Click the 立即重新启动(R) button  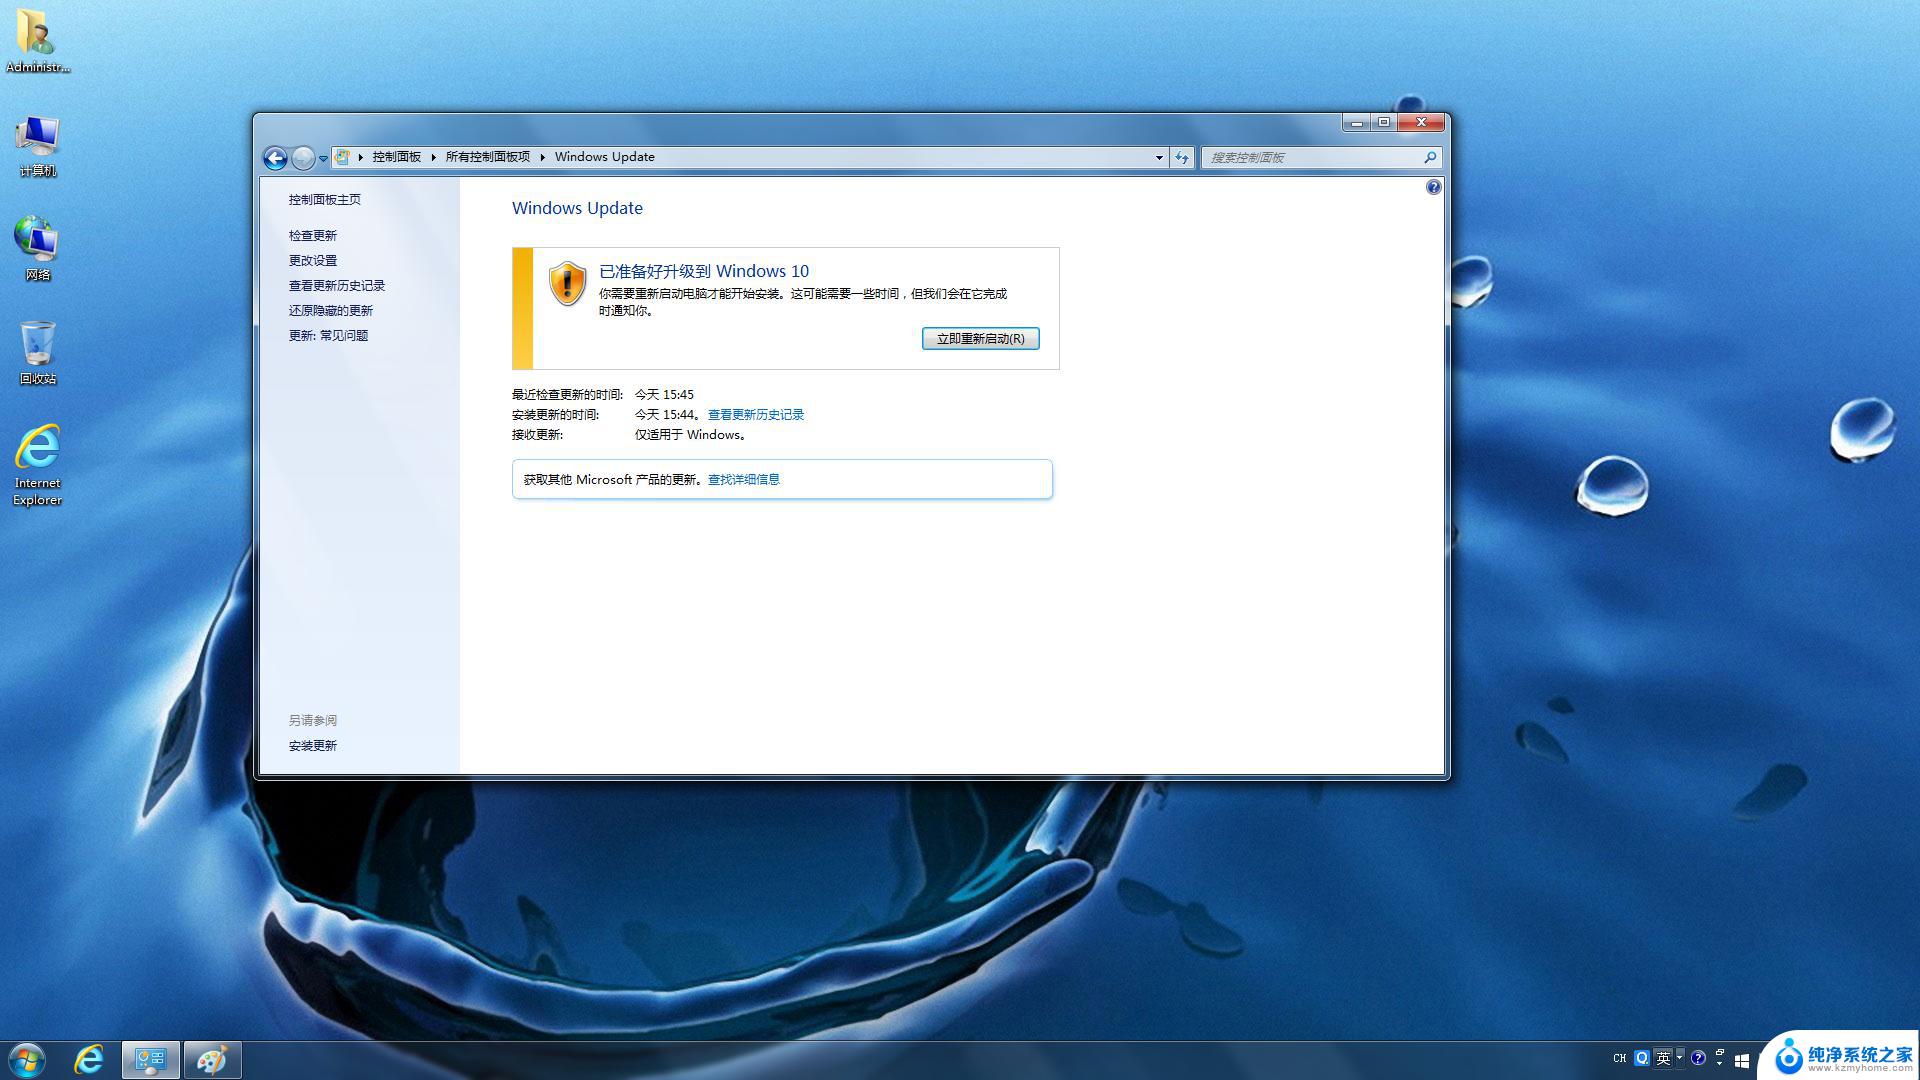pos(980,338)
